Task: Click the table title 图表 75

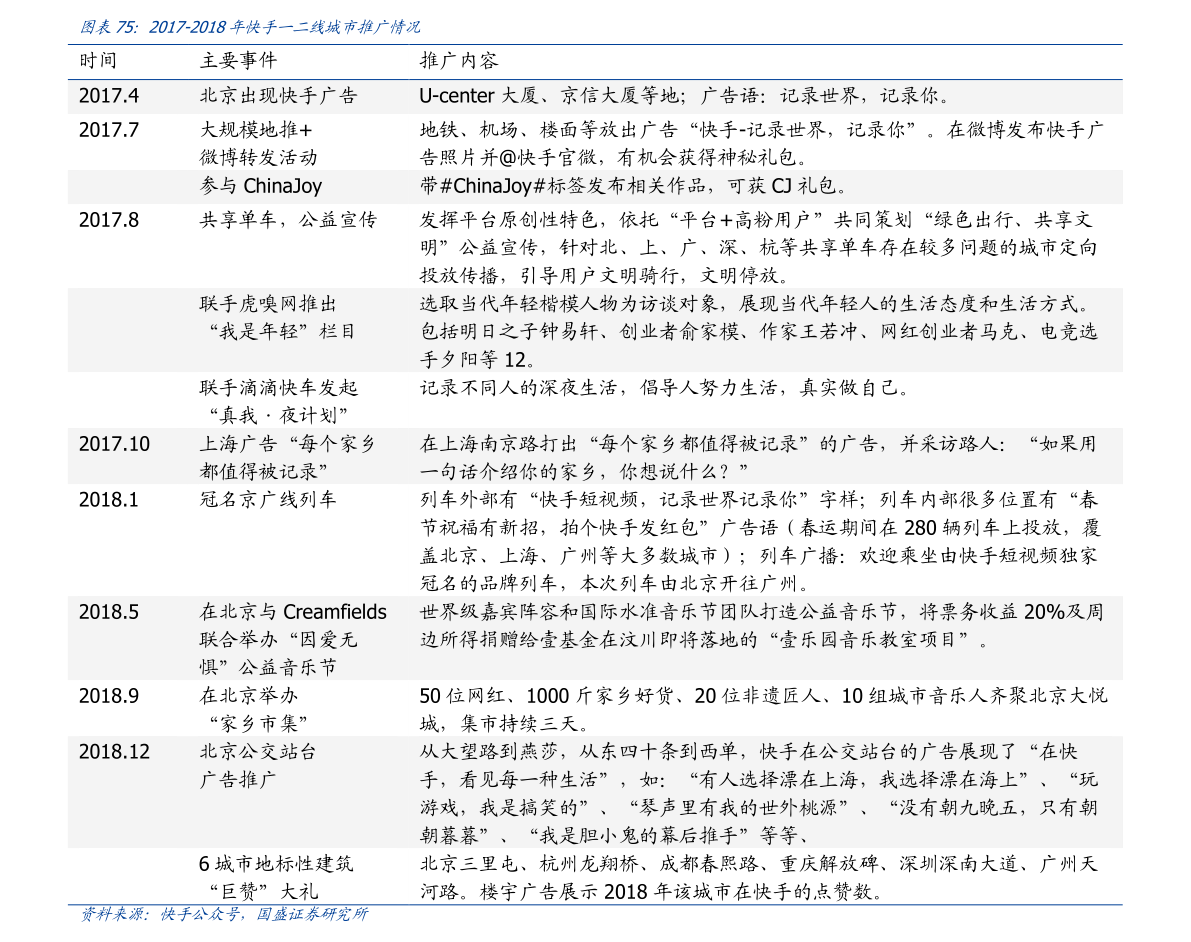Action: tap(249, 27)
